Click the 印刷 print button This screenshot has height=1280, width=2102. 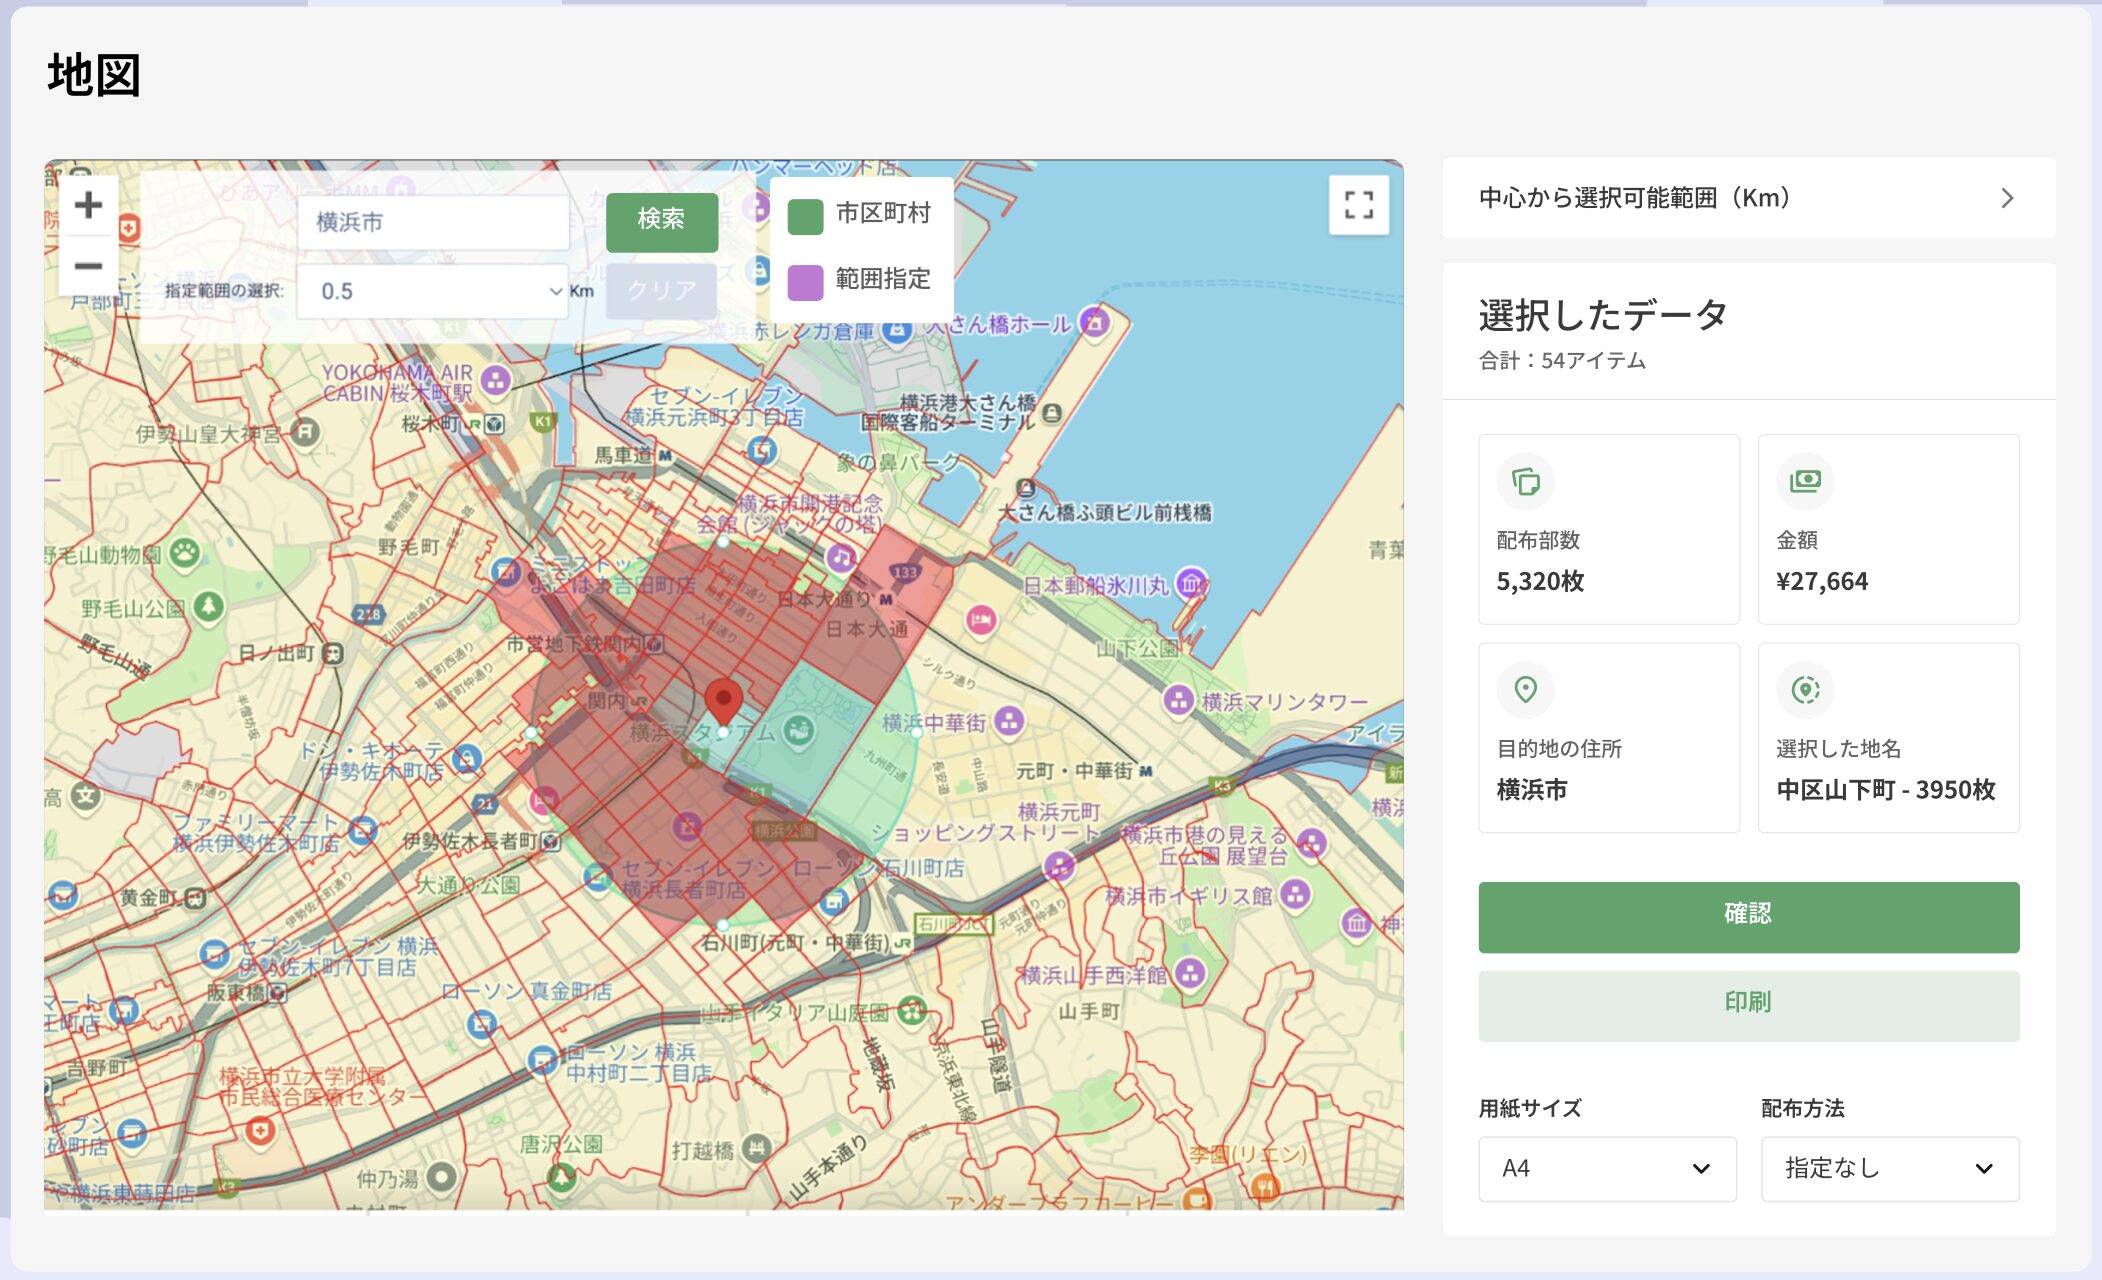(1748, 1005)
